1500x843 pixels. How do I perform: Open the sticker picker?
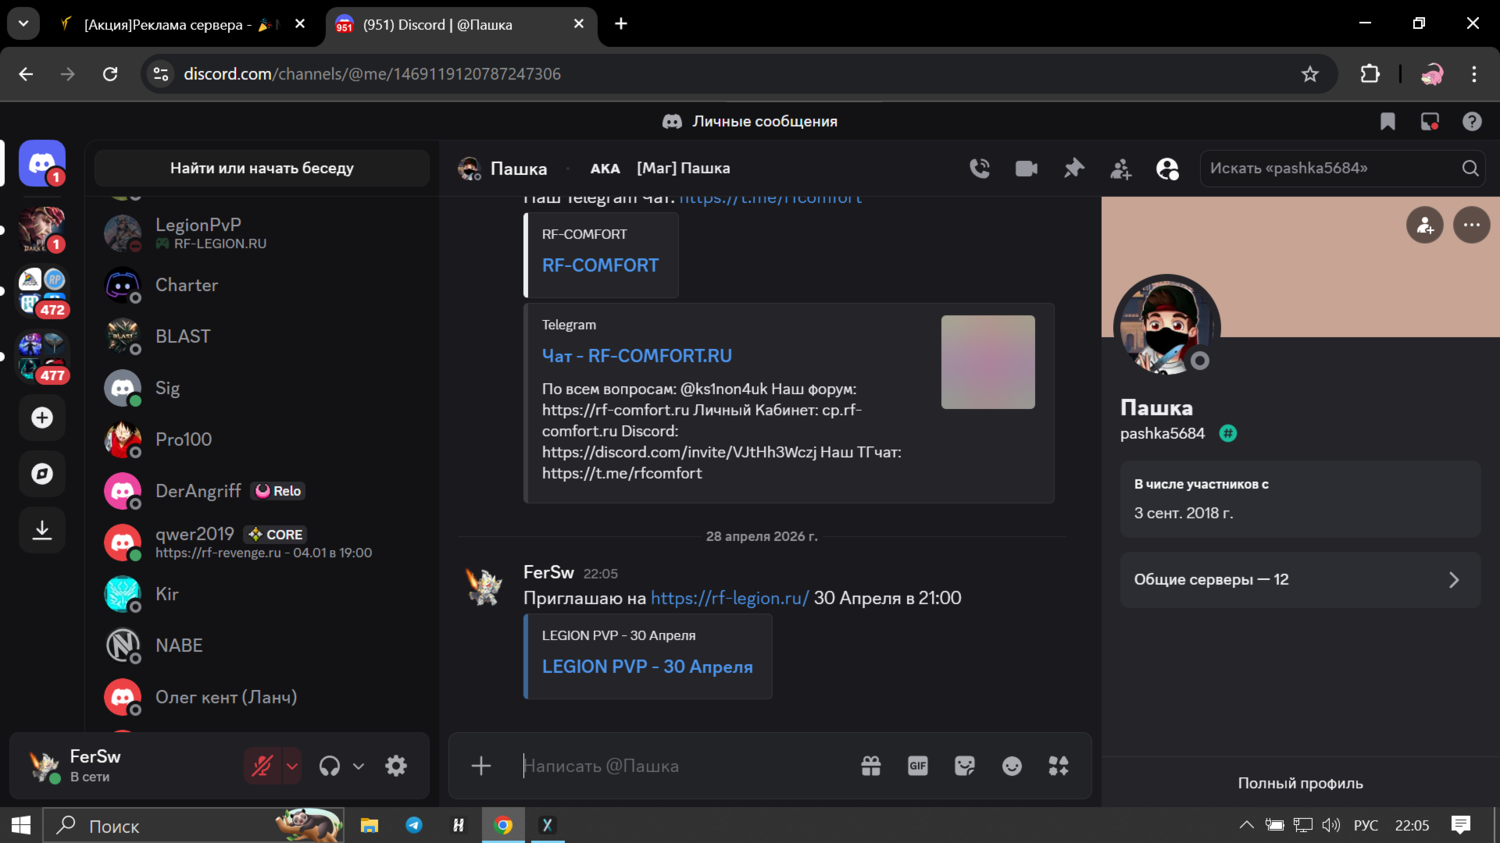[964, 766]
